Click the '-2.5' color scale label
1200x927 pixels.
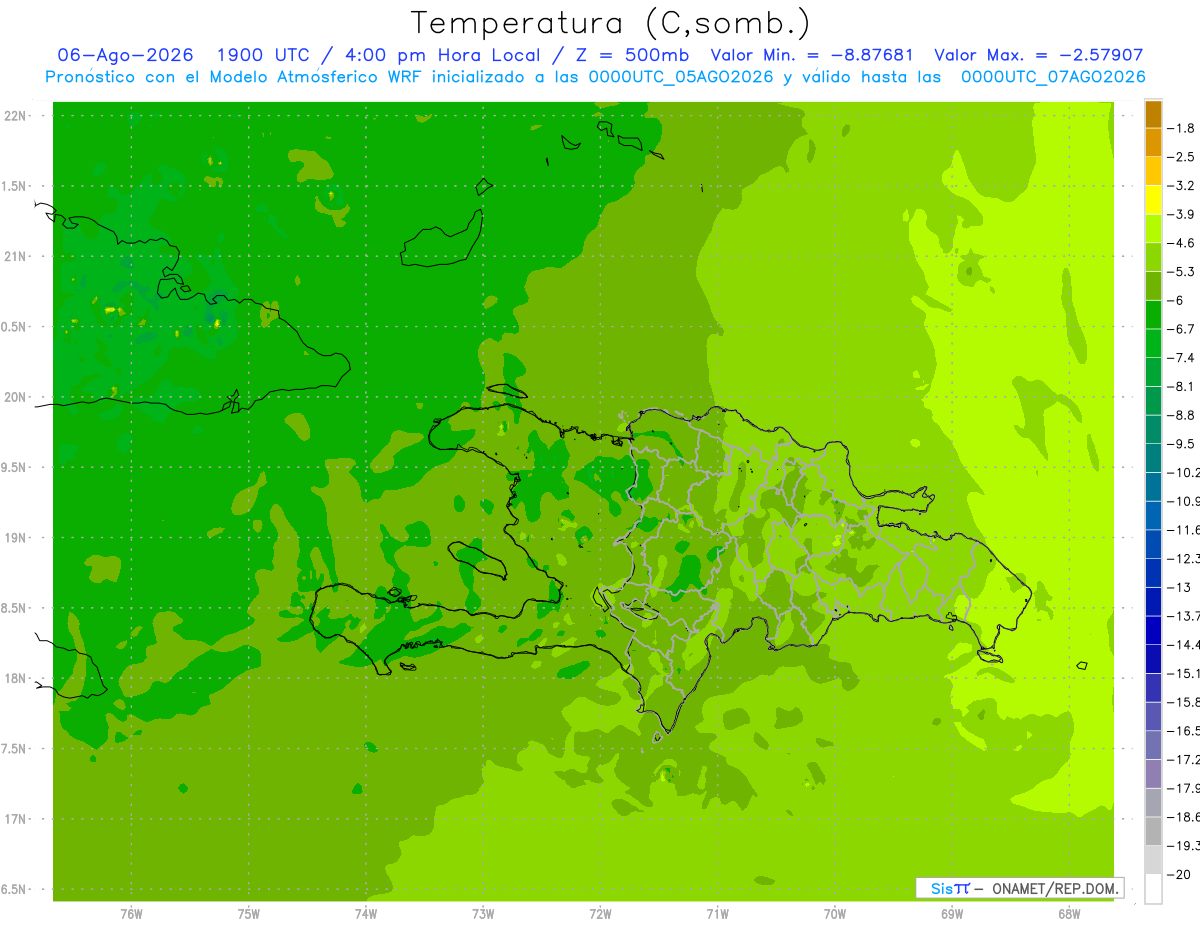click(x=1183, y=157)
